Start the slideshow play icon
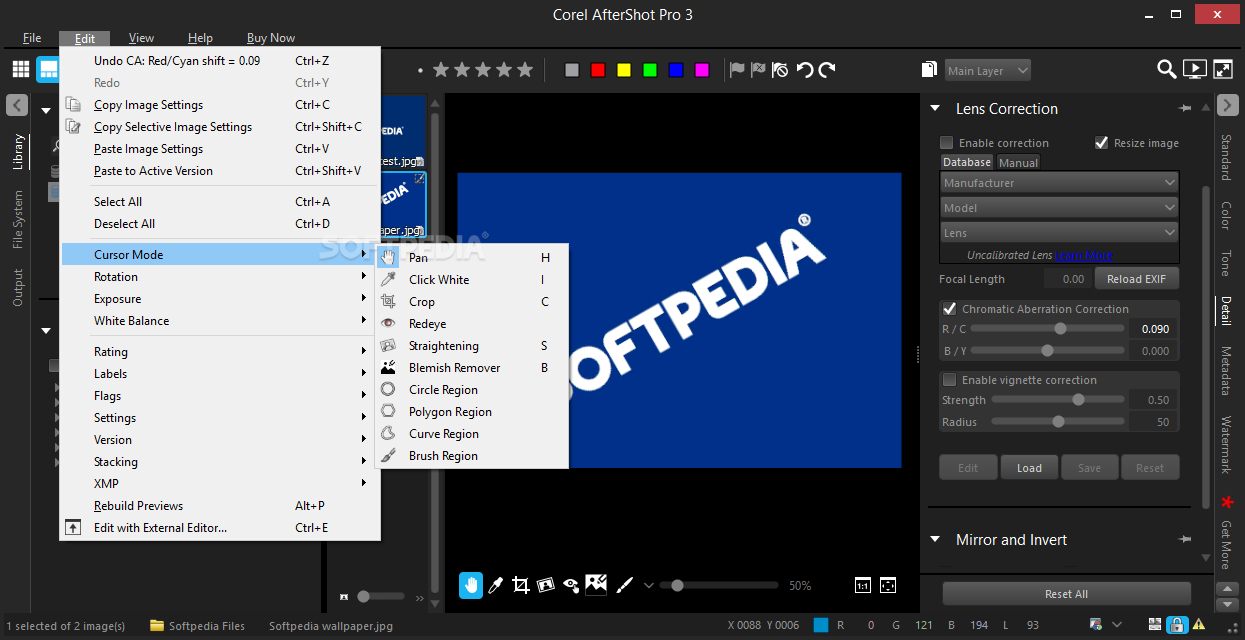Viewport: 1245px width, 640px height. [x=1194, y=69]
